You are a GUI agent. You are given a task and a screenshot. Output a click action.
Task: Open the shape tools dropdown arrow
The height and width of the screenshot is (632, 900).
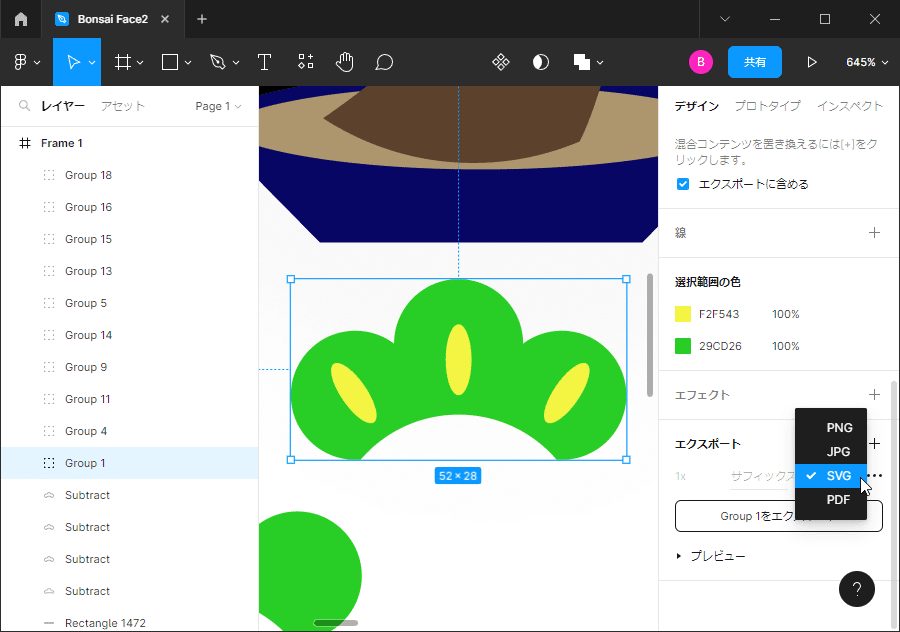(x=188, y=63)
